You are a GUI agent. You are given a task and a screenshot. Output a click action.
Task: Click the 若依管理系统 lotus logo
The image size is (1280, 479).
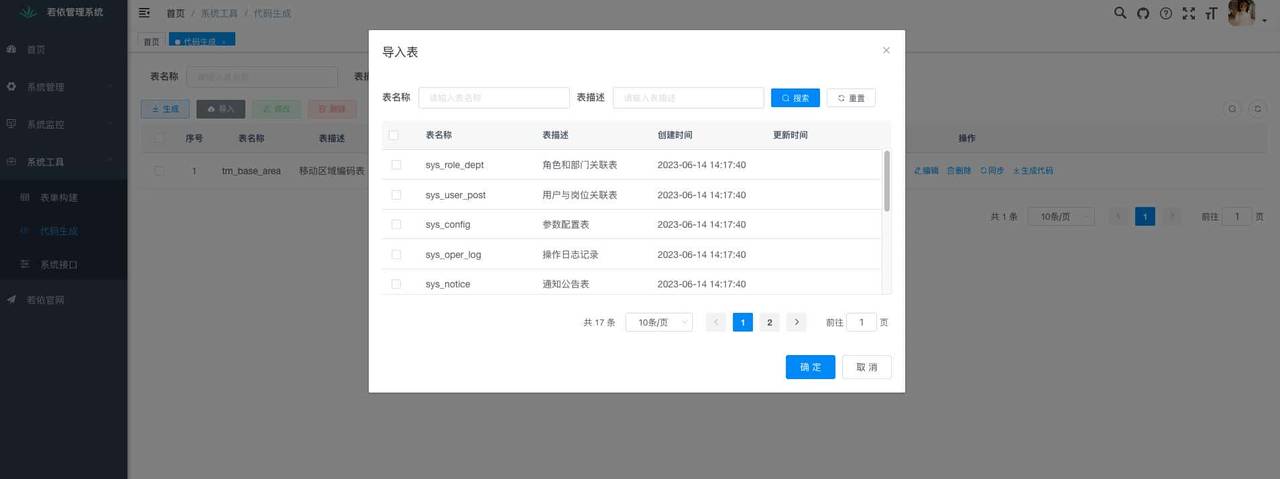[28, 12]
